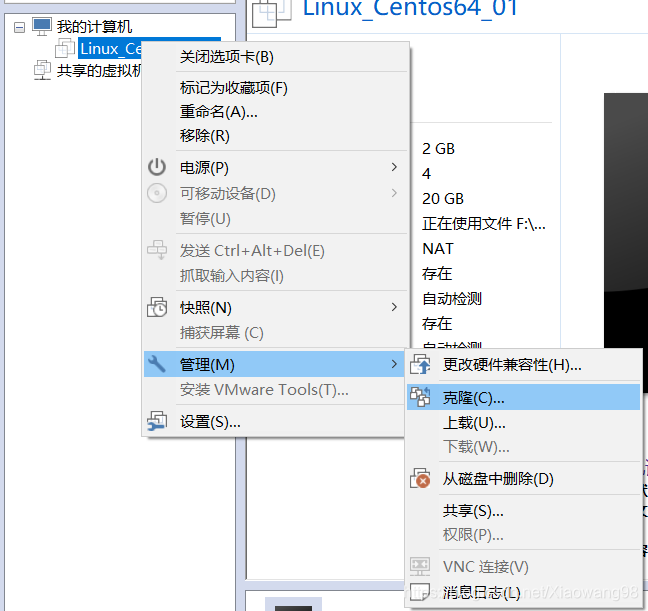Viewport: 648px width, 611px height.
Task: Choose 更改硬件兼容性(H)... submenu entry
Action: (523, 365)
